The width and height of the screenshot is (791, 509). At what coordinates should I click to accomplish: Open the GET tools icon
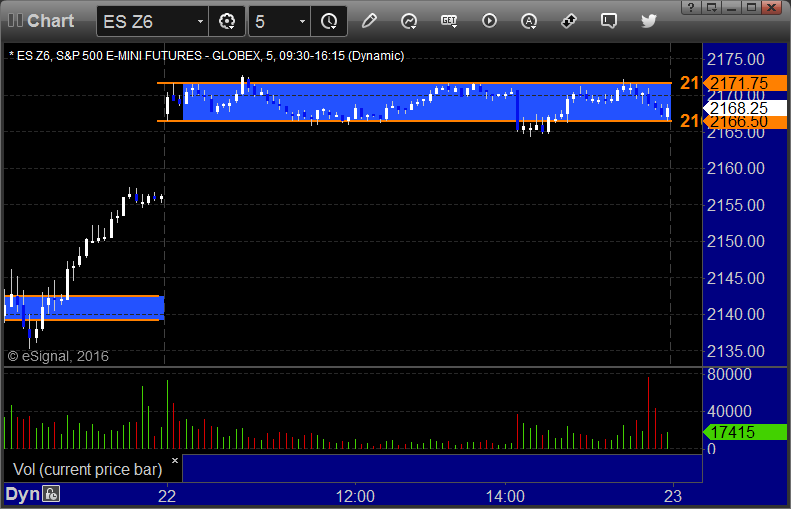point(449,21)
